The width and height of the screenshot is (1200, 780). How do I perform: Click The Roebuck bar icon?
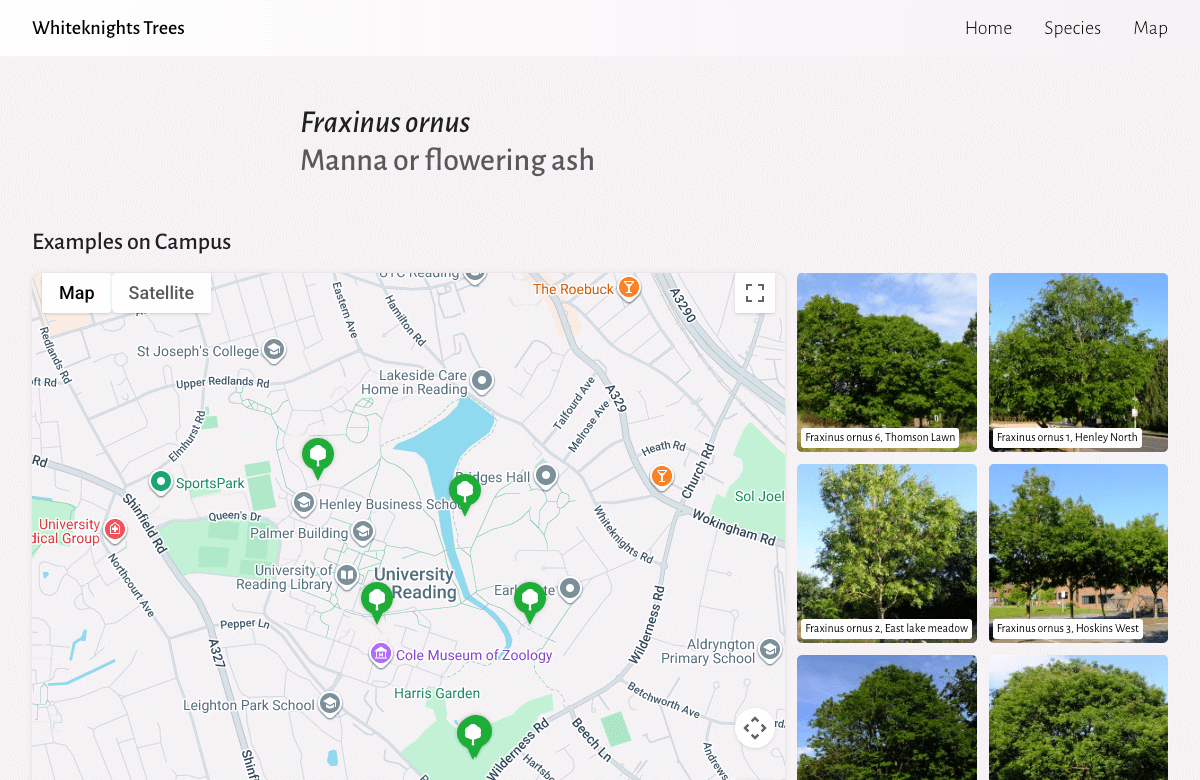tap(629, 288)
